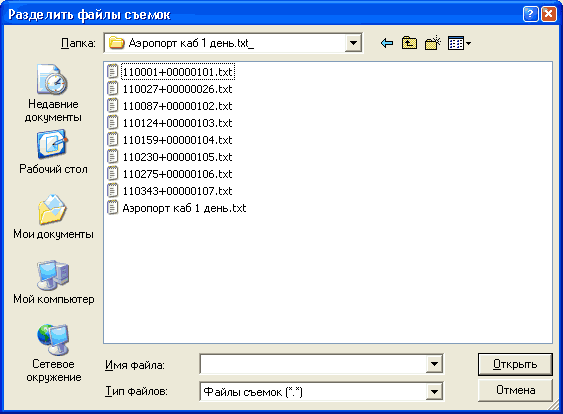Expand the Тип файлов dropdown
This screenshot has width=563, height=414.
434,391
